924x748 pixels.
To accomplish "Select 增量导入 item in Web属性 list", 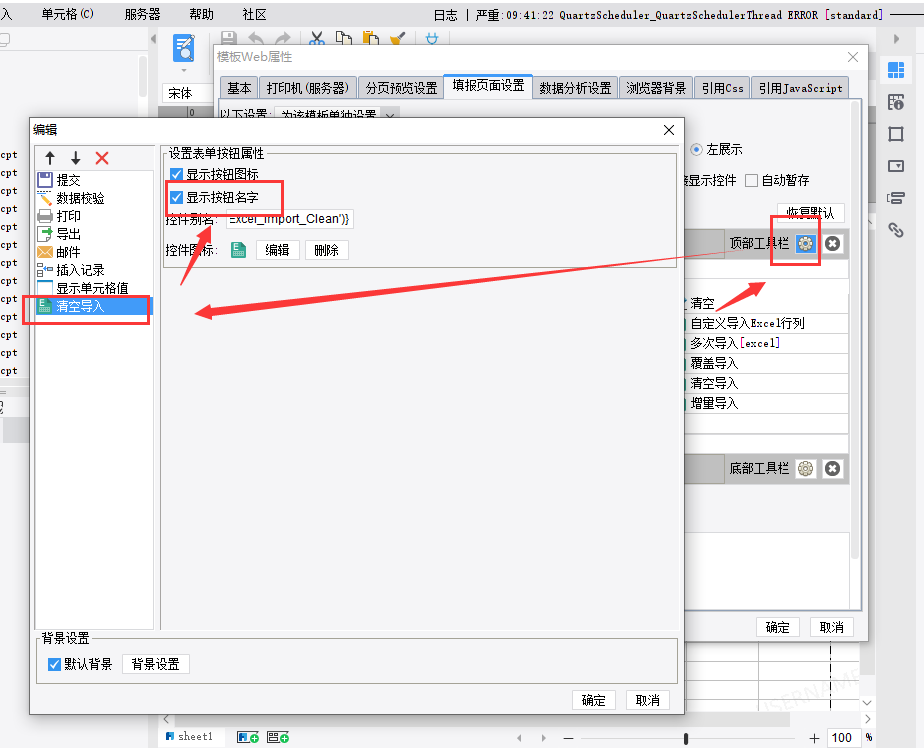I will [x=766, y=404].
